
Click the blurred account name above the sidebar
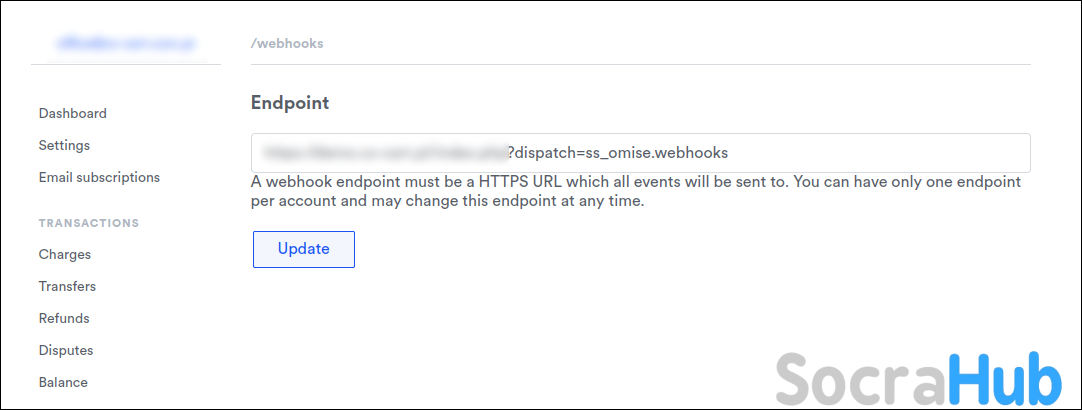(125, 43)
